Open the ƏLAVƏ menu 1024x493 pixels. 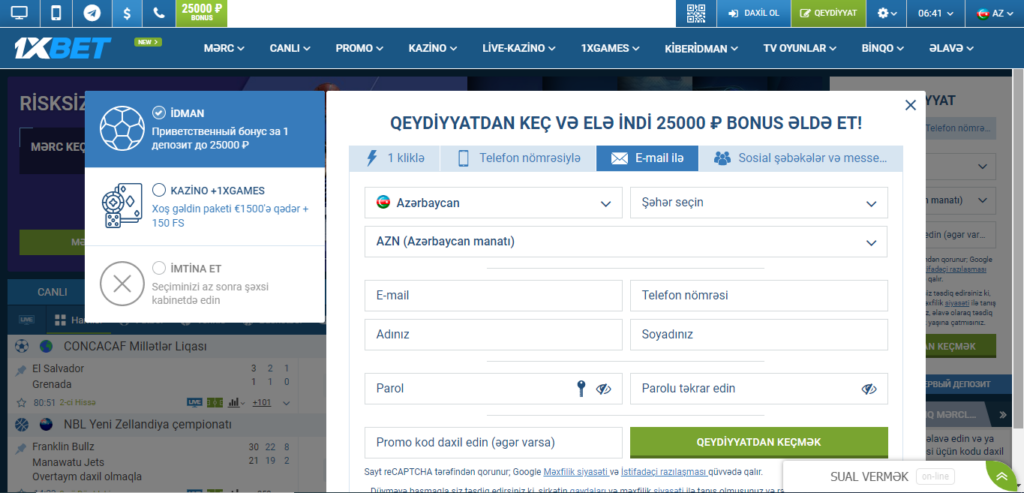pos(952,48)
